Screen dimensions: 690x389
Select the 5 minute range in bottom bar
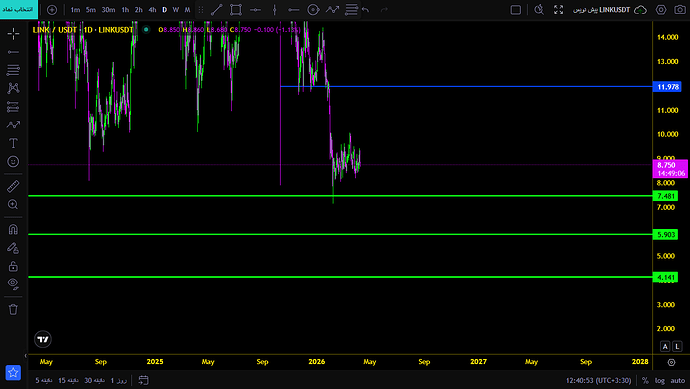tap(44, 380)
